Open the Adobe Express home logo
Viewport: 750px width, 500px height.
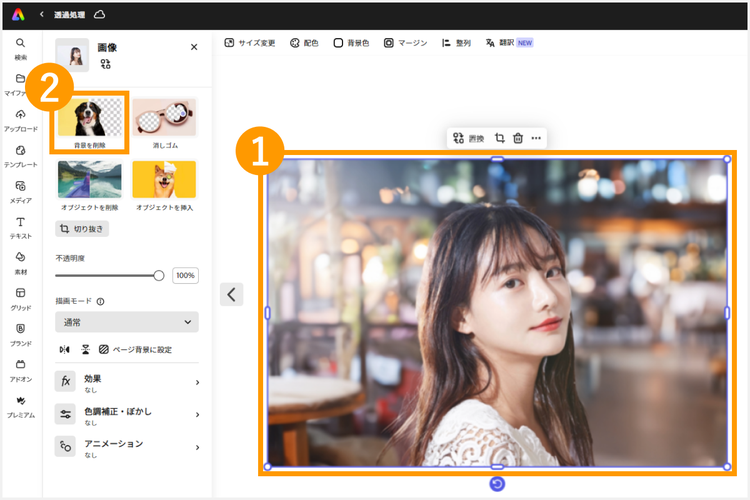click(x=18, y=15)
